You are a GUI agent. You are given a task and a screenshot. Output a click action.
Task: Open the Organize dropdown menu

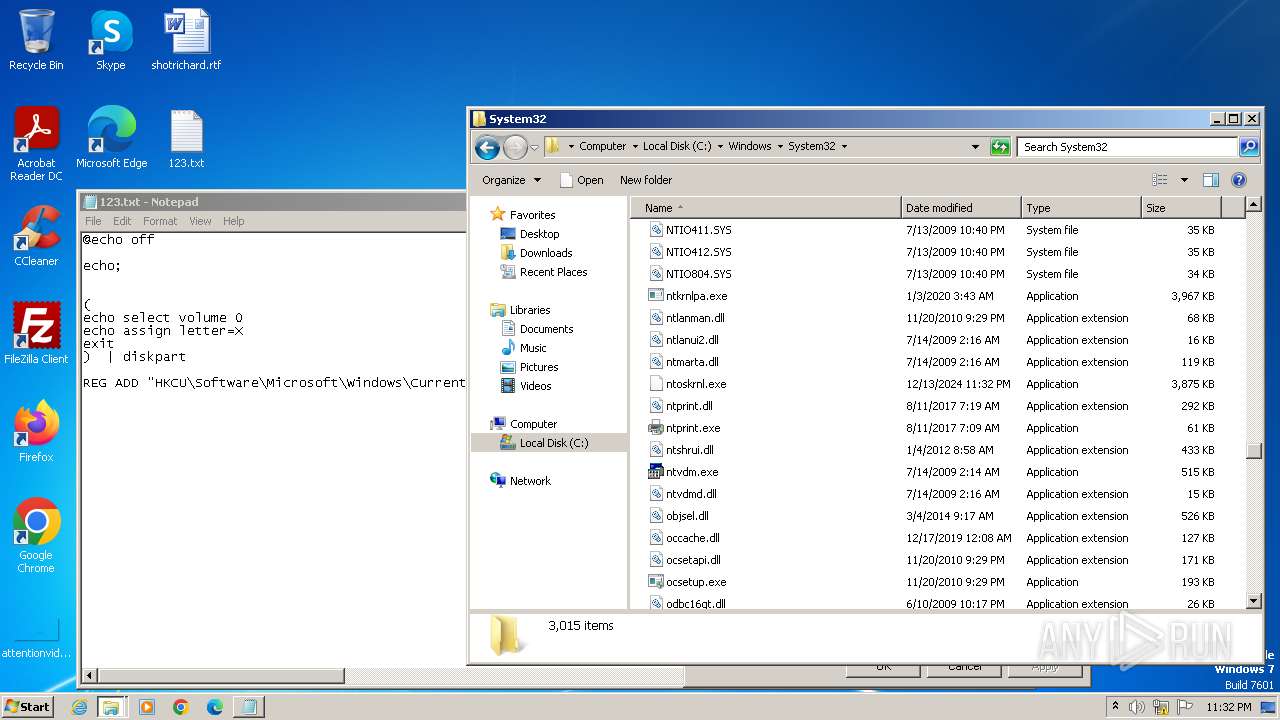click(511, 180)
